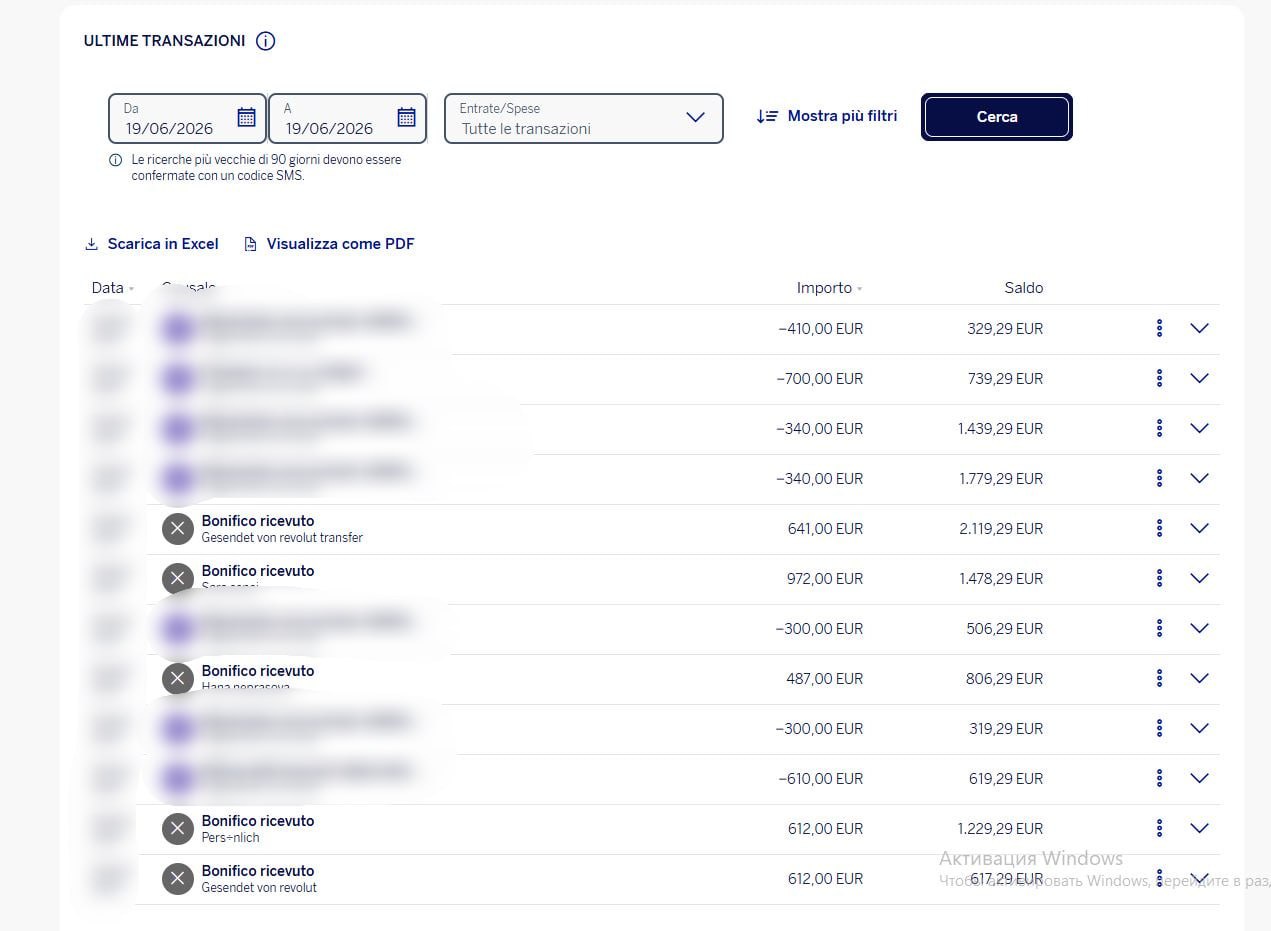Open calendar picker in A date field
The height and width of the screenshot is (931, 1271).
(x=406, y=118)
